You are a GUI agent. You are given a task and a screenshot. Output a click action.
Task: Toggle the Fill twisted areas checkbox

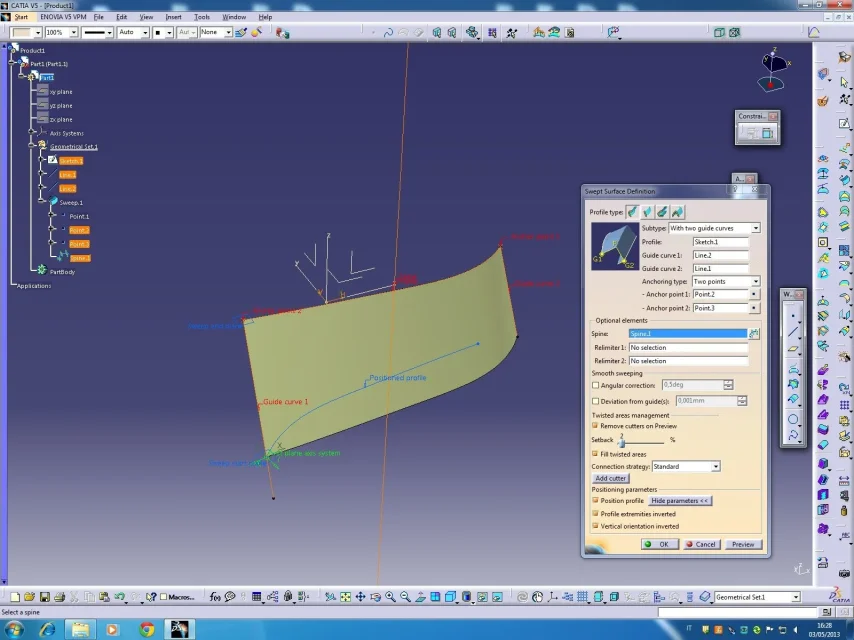596,454
